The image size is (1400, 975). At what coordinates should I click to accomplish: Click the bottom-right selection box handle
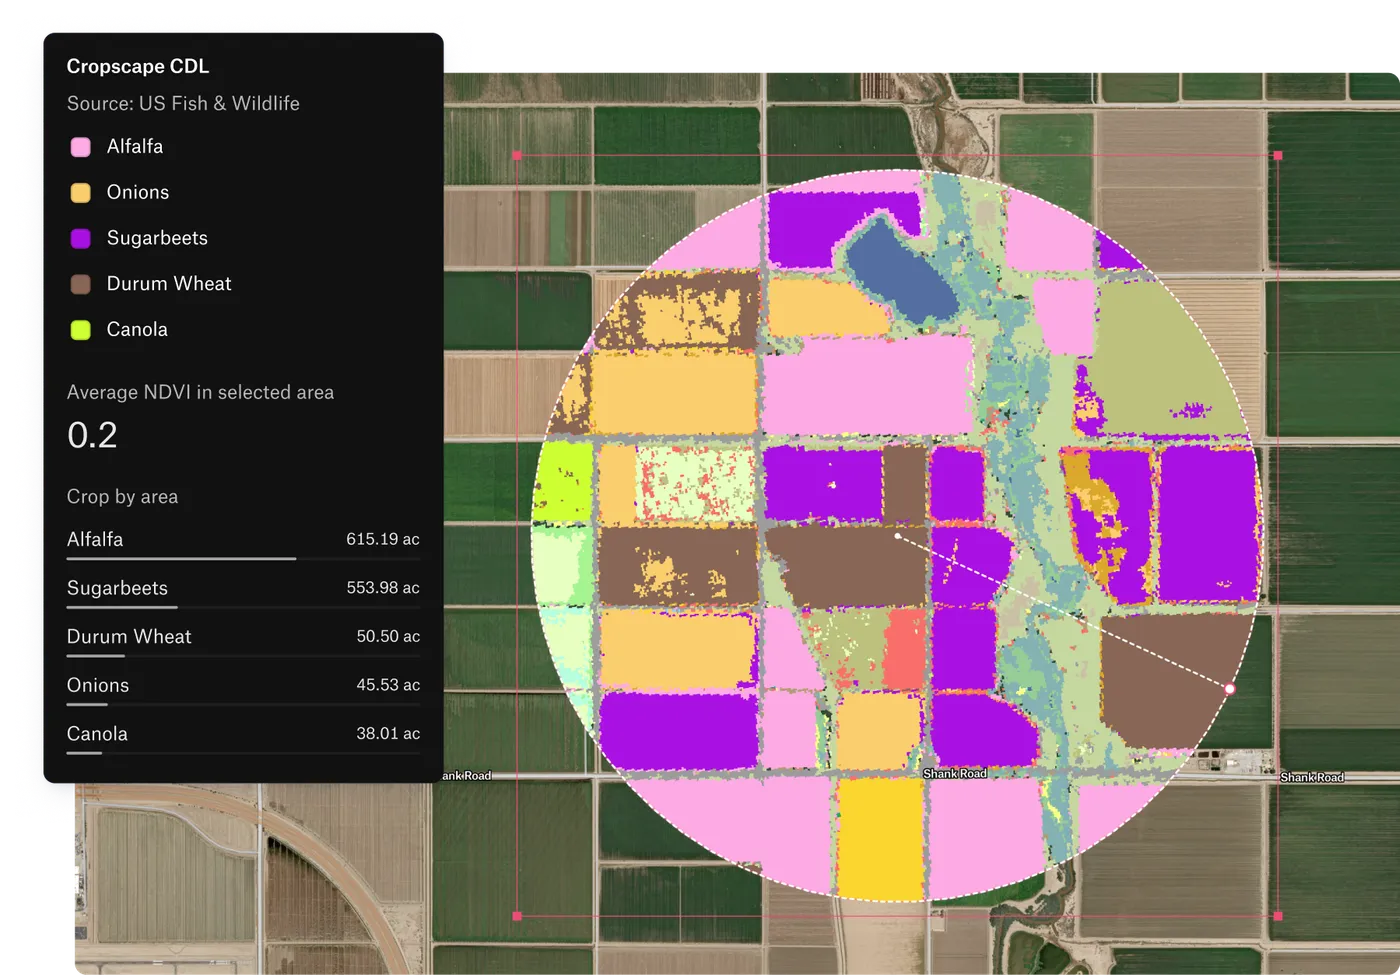click(x=1278, y=916)
